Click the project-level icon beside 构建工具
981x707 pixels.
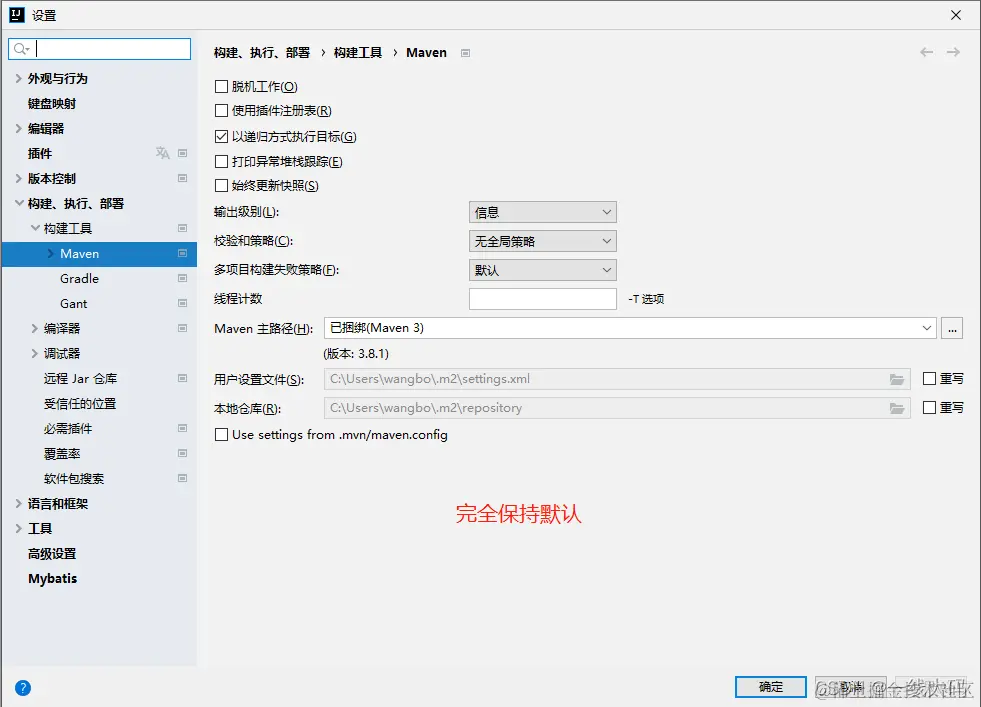(183, 228)
